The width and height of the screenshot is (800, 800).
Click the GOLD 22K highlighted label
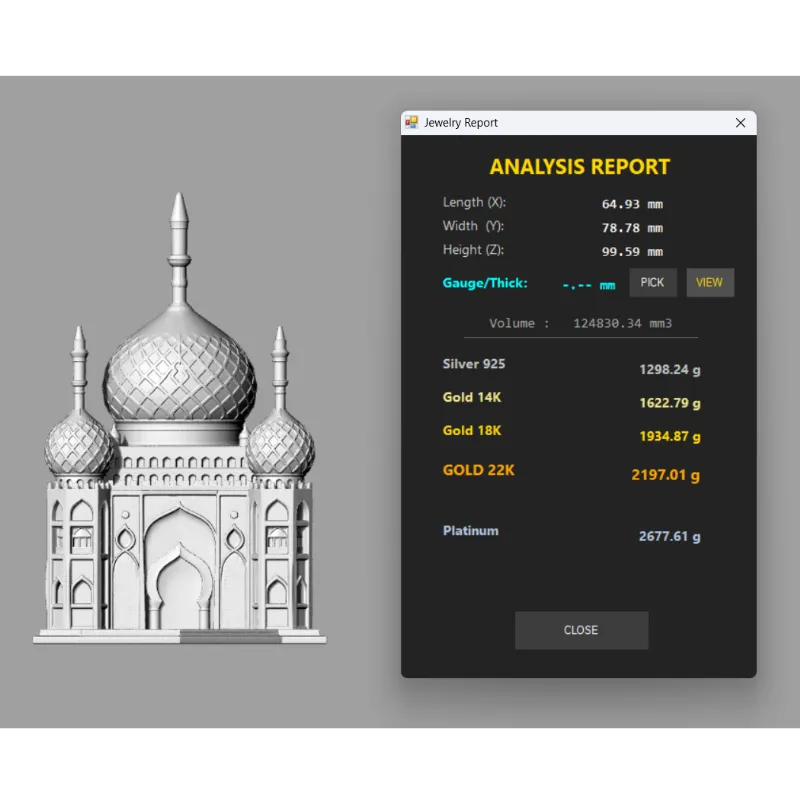[478, 470]
